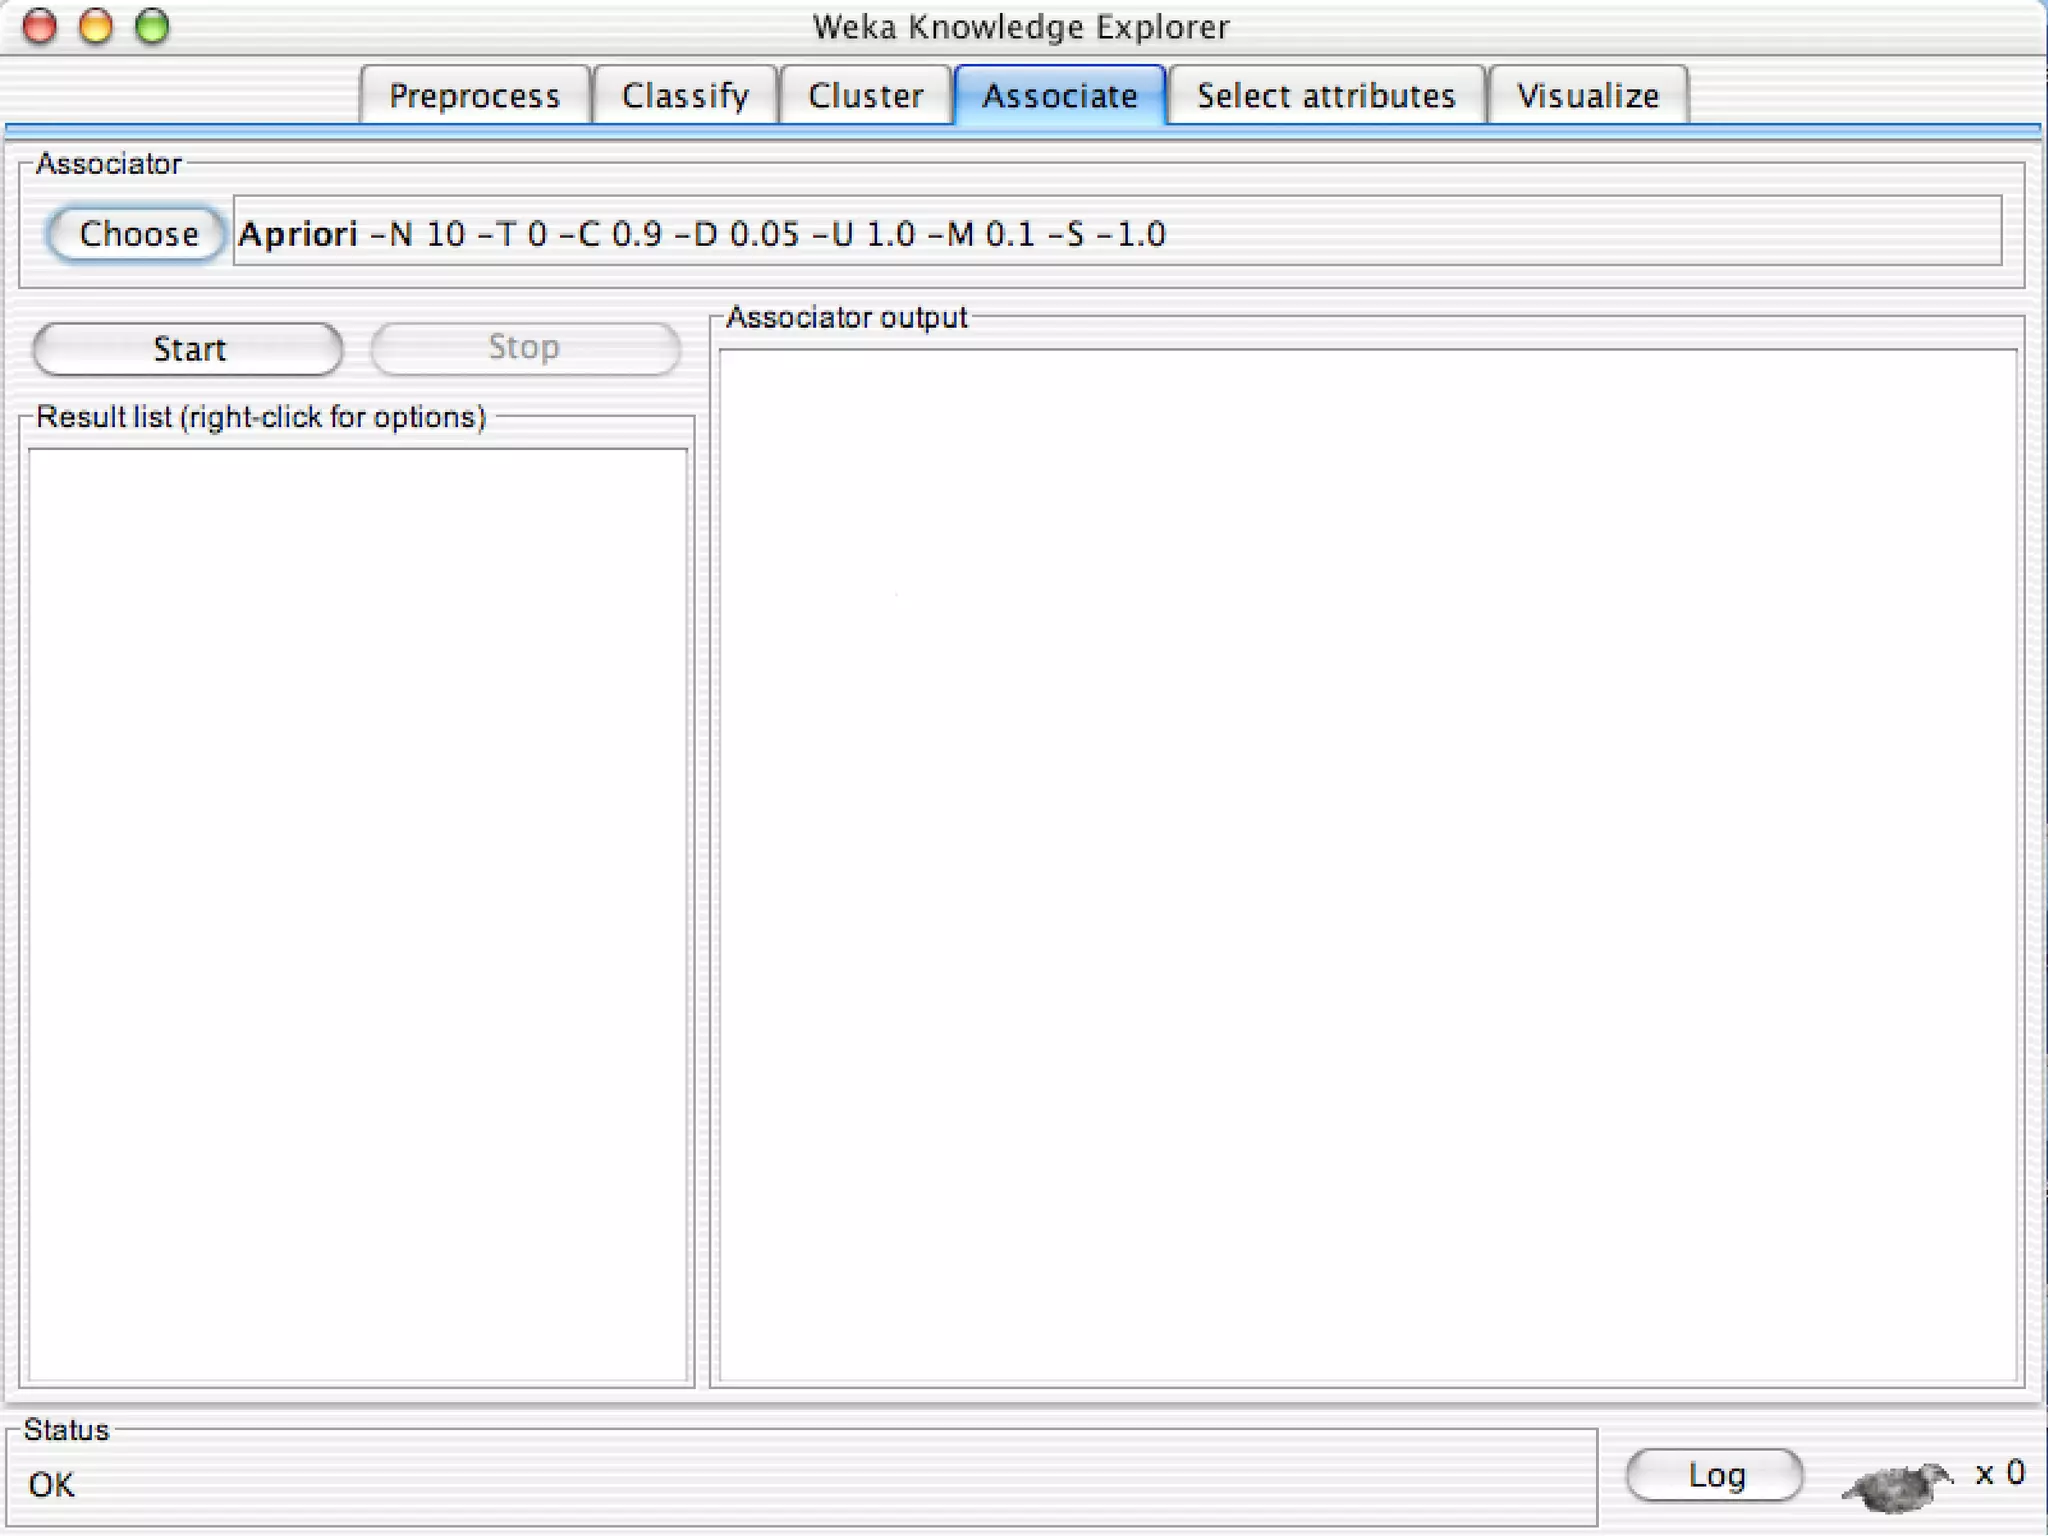Click the green zoom window button

152,26
